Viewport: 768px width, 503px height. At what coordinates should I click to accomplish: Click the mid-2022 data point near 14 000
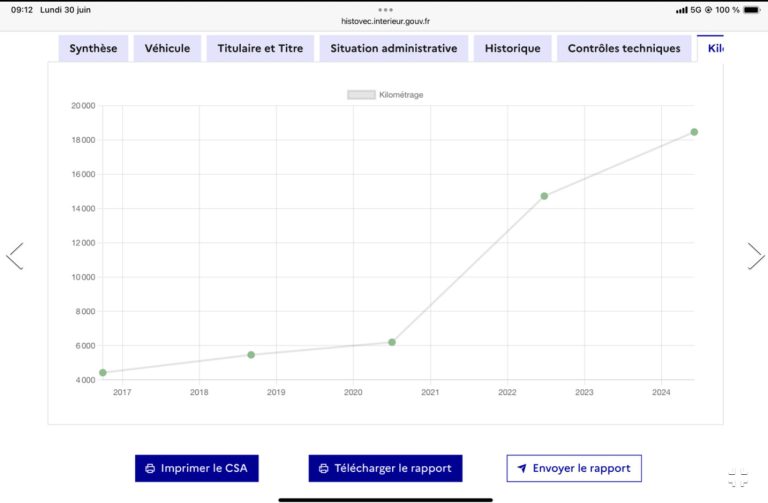pos(544,196)
